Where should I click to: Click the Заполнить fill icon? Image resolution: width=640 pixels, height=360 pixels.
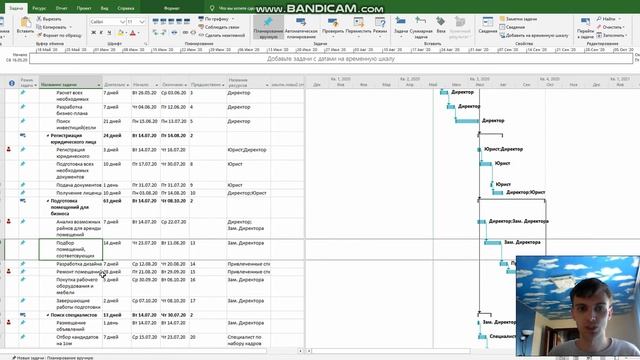(599, 36)
